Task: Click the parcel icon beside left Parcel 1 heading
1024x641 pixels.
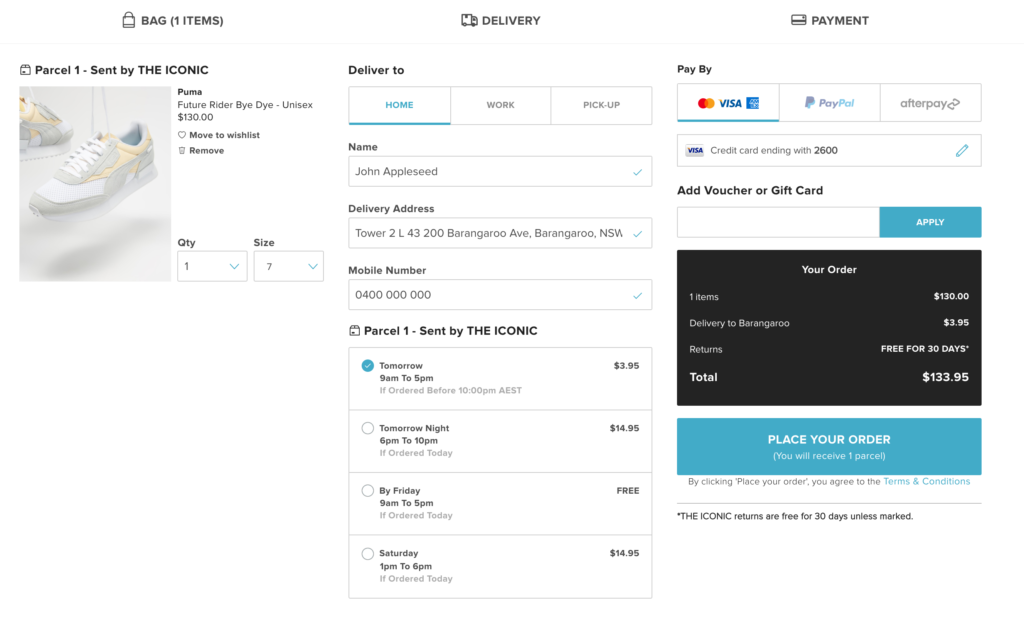Action: pyautogui.click(x=25, y=70)
